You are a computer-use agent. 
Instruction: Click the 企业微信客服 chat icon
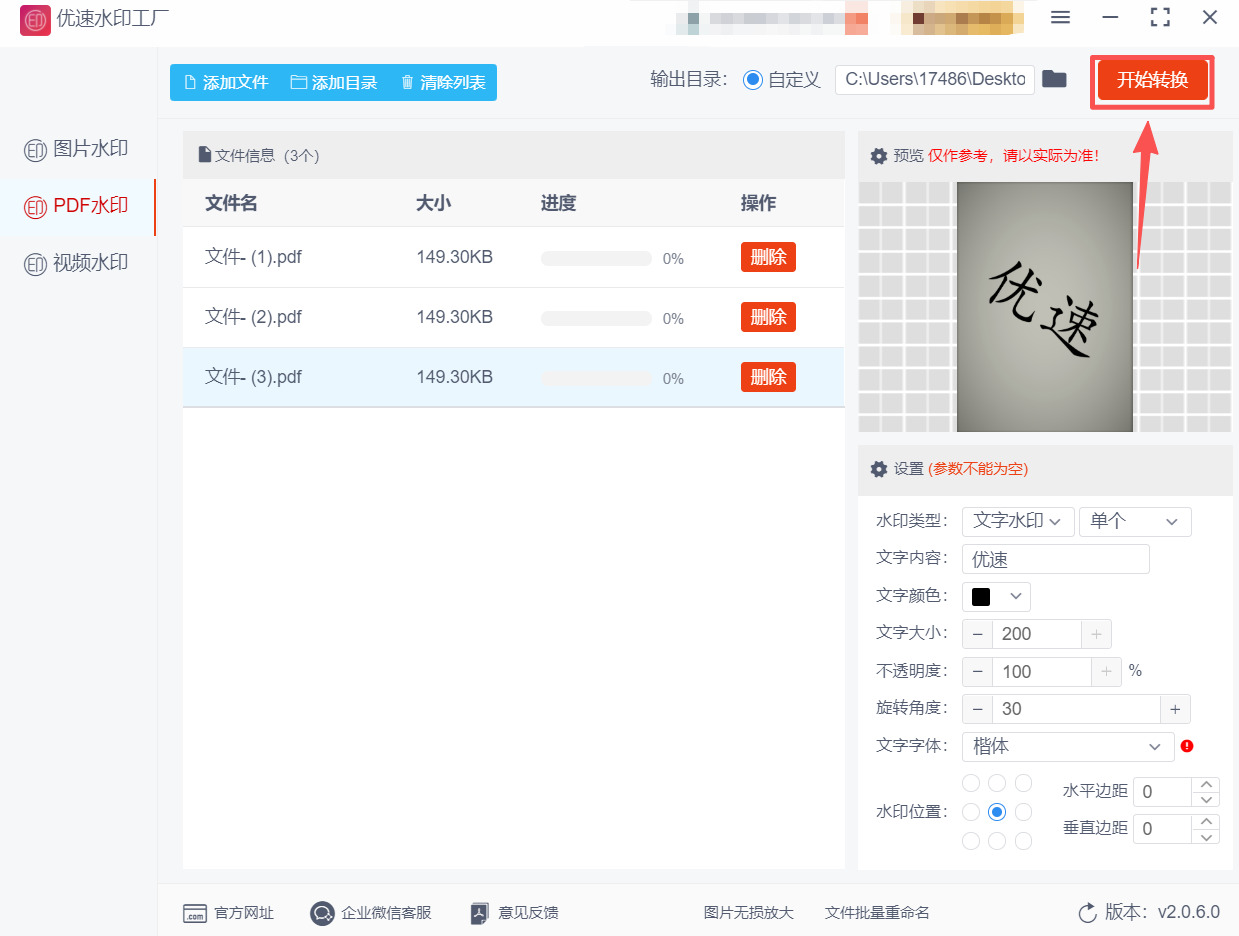pyautogui.click(x=322, y=913)
